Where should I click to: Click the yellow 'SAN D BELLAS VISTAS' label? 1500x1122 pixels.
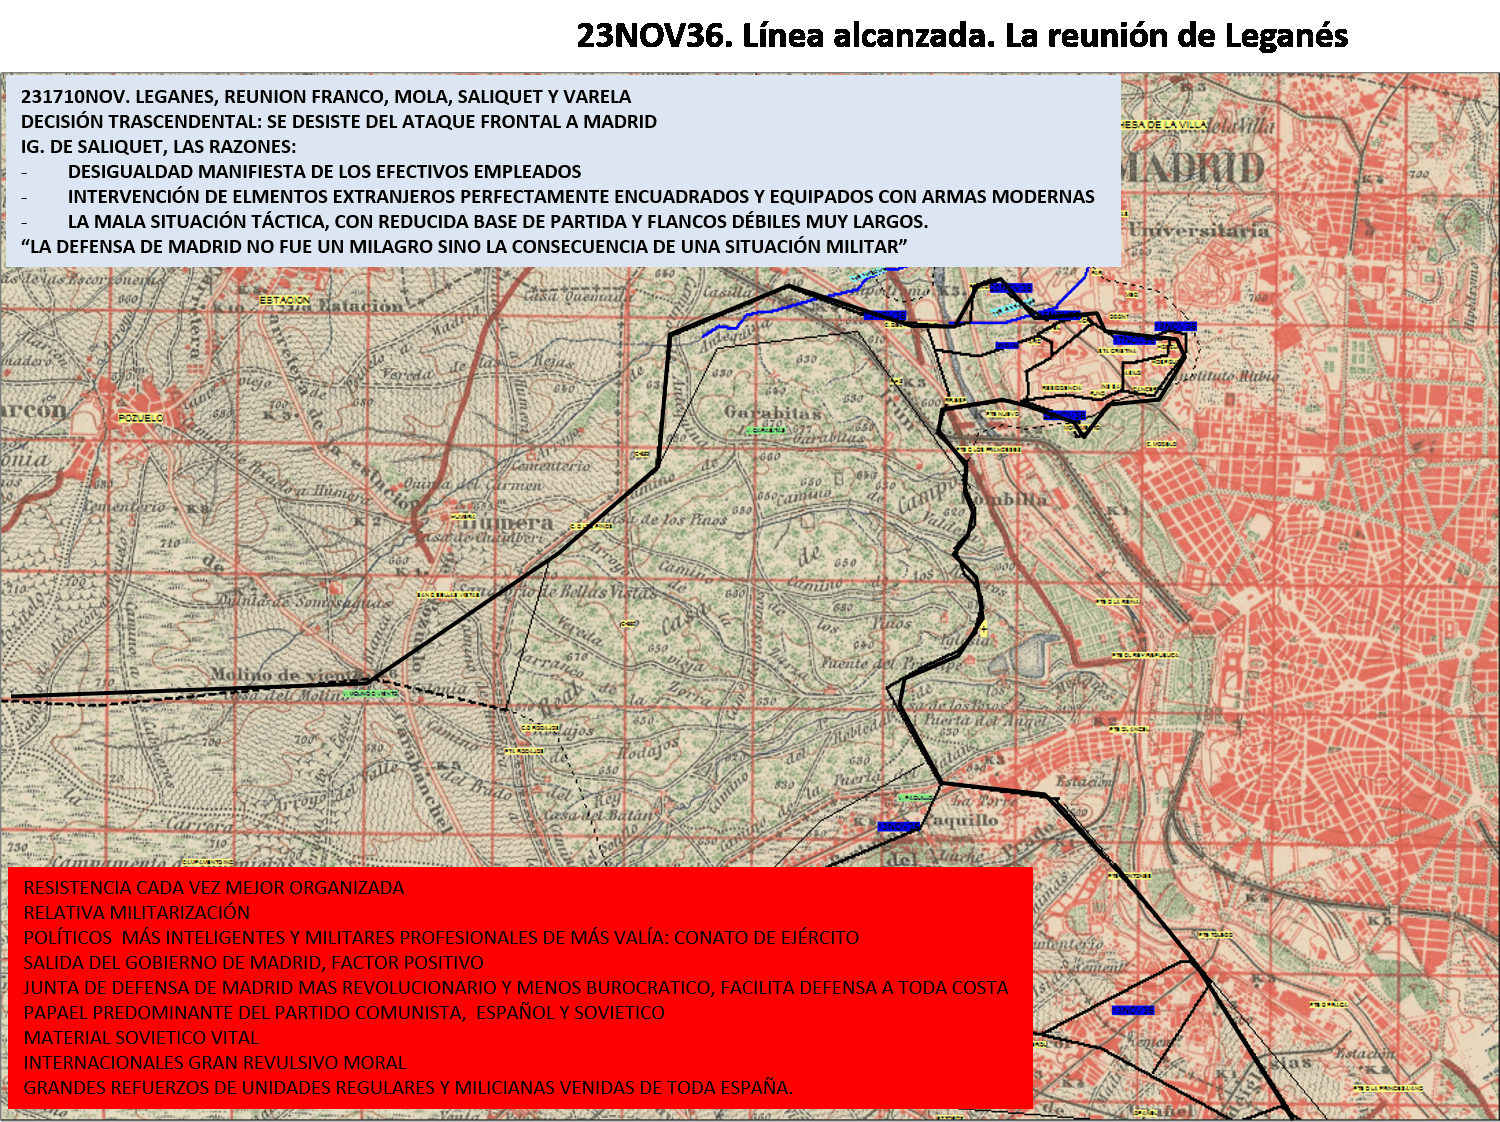(x=448, y=595)
